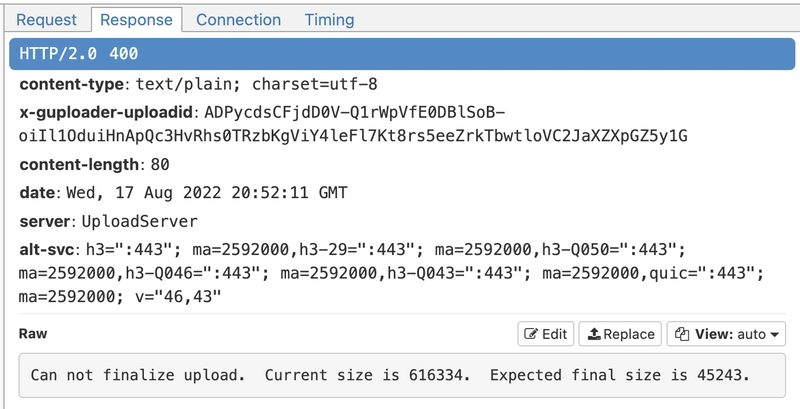Click the dropdown arrow after auto
Viewport: 800px width, 409px height.
[x=774, y=335]
